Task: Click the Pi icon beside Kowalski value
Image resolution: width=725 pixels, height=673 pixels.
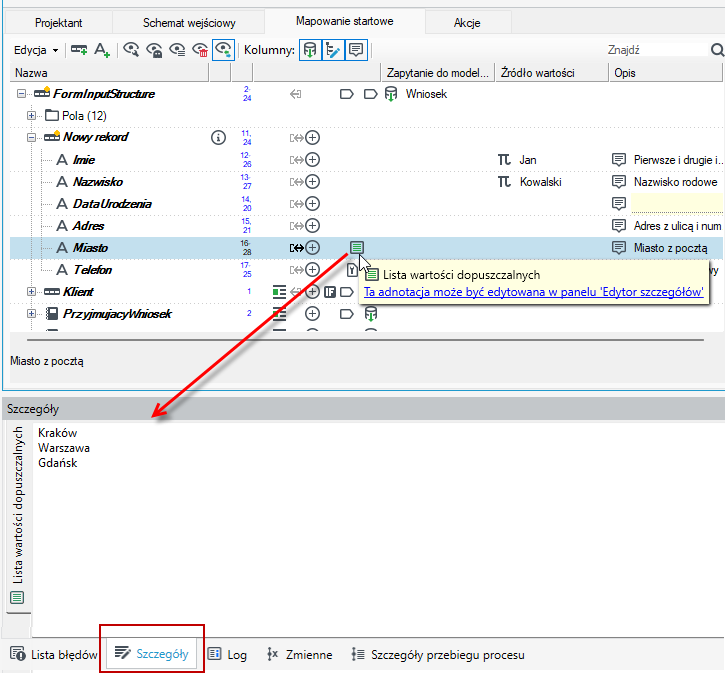Action: [x=504, y=182]
